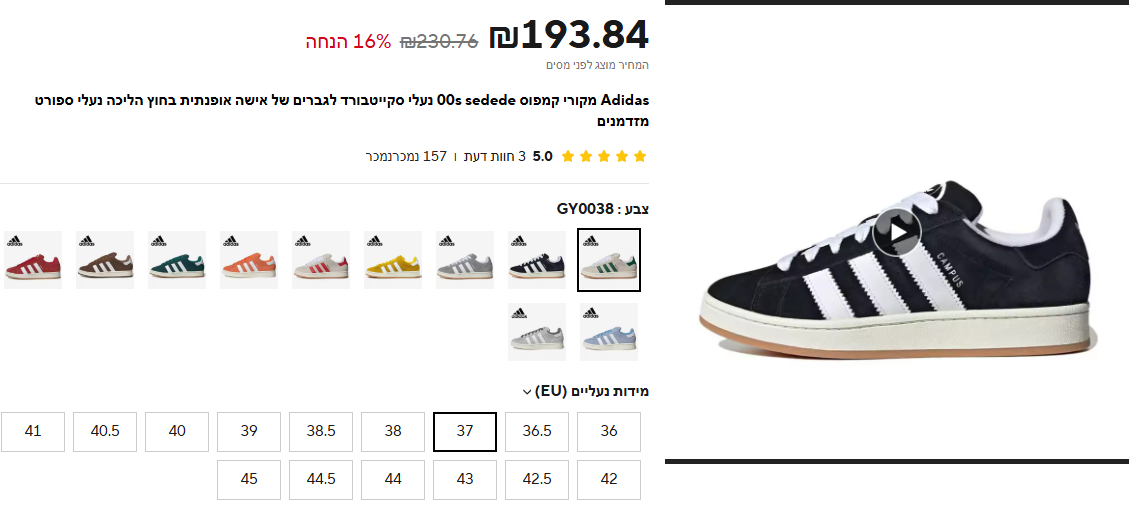Play the product video on shoe image
Viewport: 1132px width, 517px height.
click(897, 233)
